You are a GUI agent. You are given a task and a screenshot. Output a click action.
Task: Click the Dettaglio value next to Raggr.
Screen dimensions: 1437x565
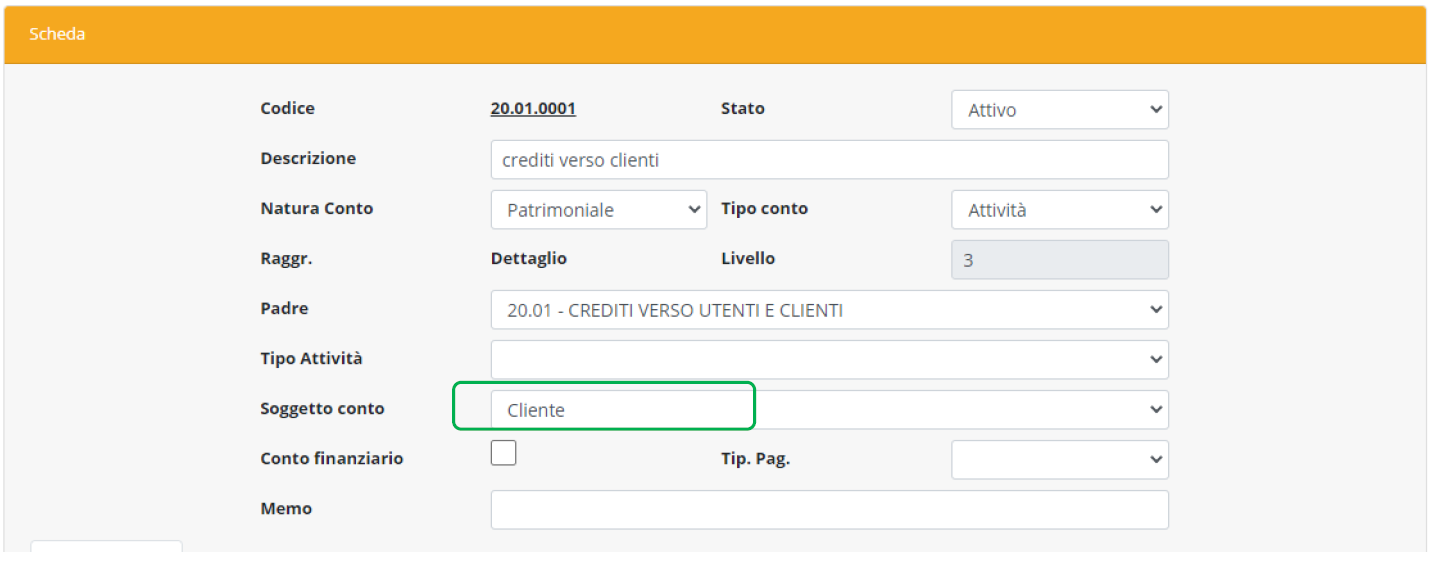click(x=528, y=259)
